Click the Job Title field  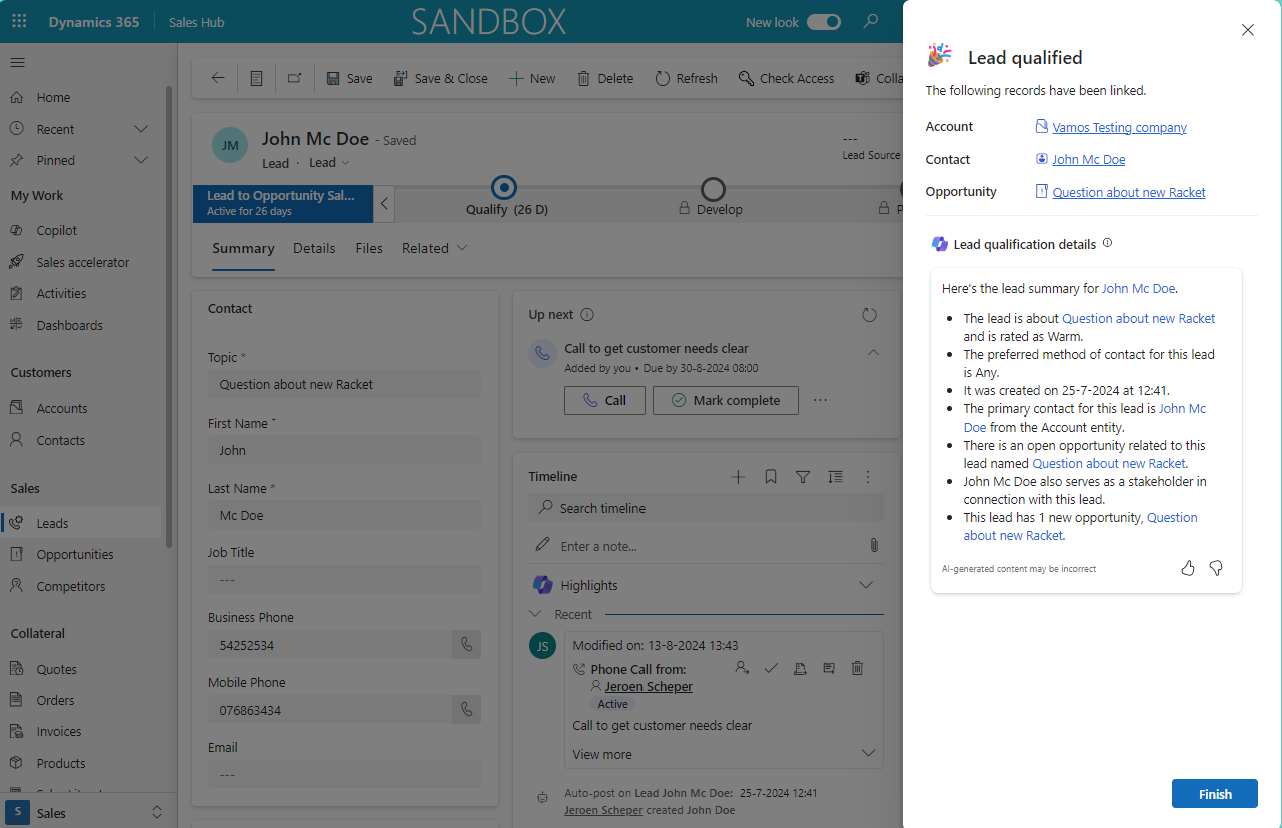click(x=344, y=580)
